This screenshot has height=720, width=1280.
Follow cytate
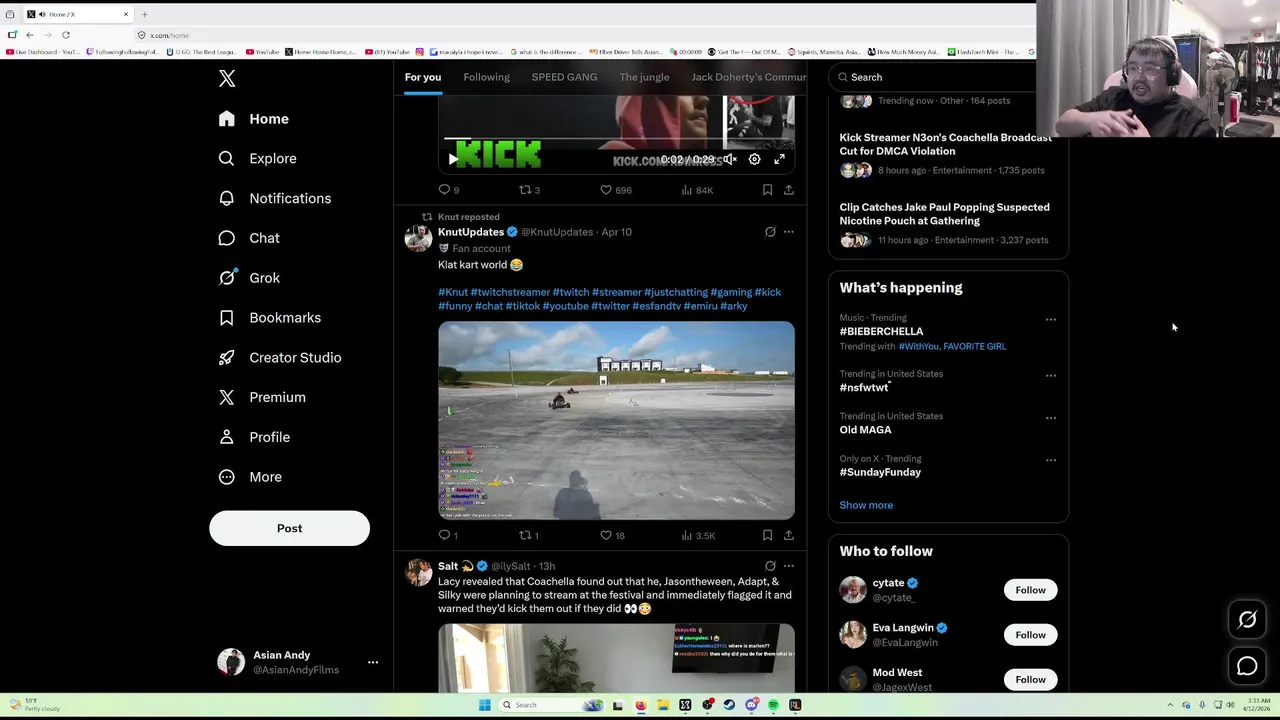(x=1030, y=590)
